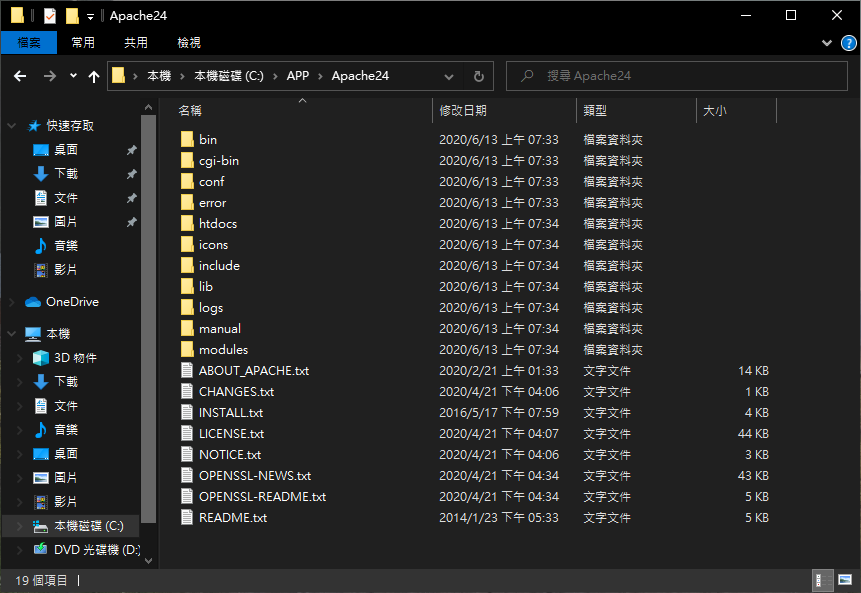The height and width of the screenshot is (593, 861).
Task: Click the navigation pane scroll down arrow
Action: pos(148,561)
